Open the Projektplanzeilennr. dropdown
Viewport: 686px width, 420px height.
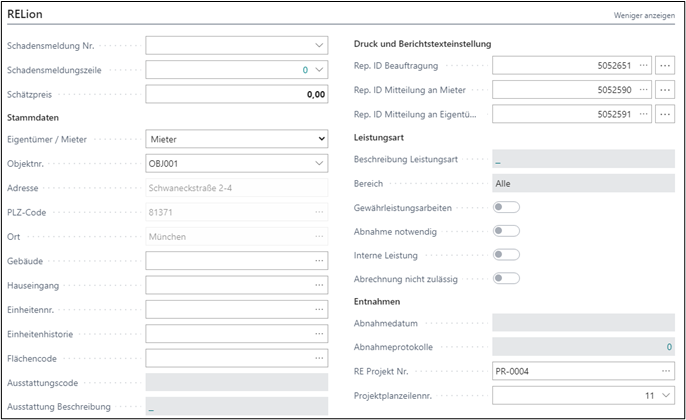coord(666,395)
